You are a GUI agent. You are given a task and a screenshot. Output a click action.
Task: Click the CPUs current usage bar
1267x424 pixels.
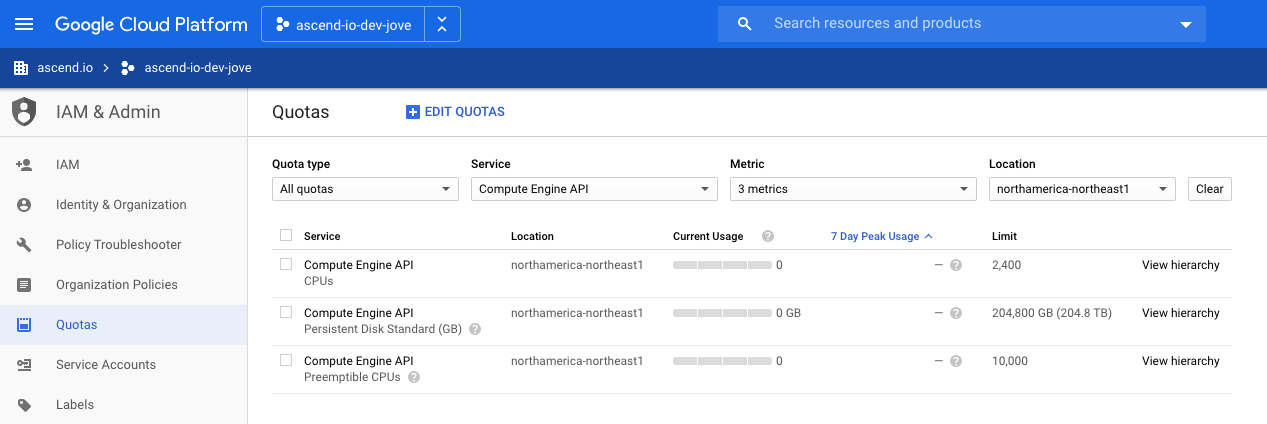pos(722,265)
